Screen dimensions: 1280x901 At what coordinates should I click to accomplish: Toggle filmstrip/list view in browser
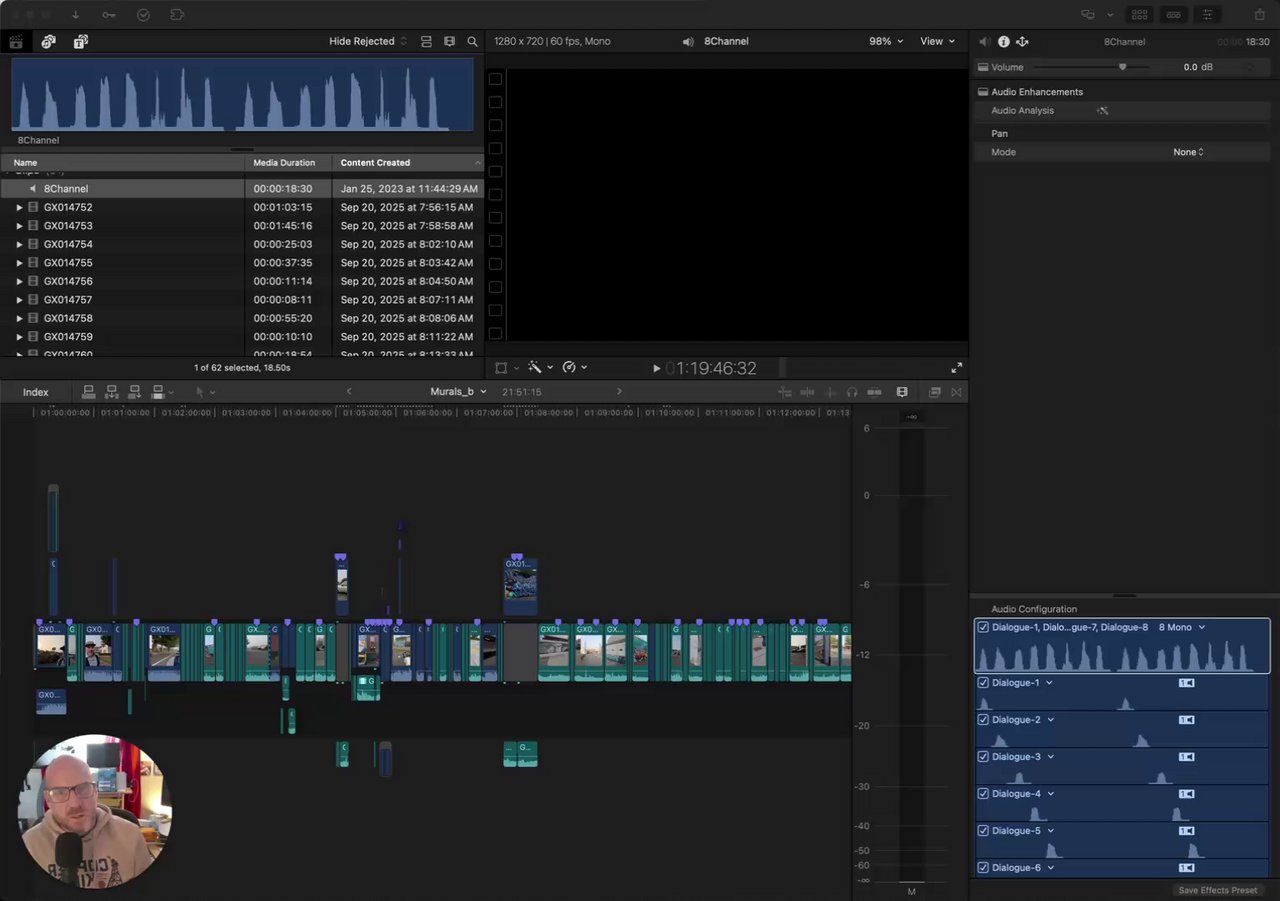(426, 41)
